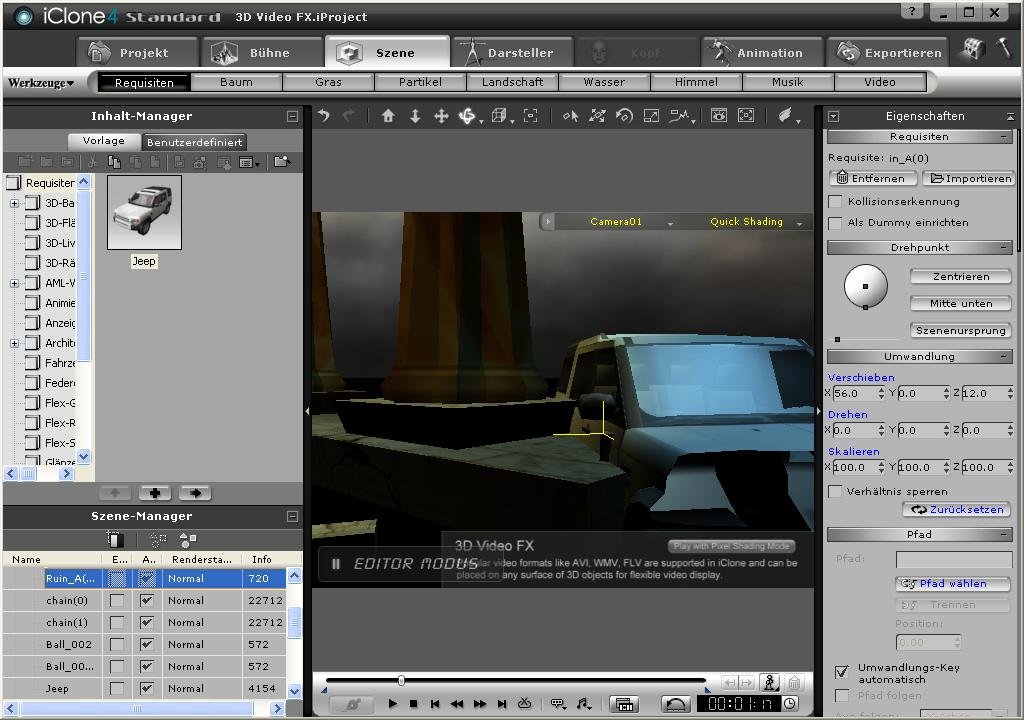This screenshot has width=1024, height=720.
Task: Open view mode icon in content toolbar
Action: [249, 162]
